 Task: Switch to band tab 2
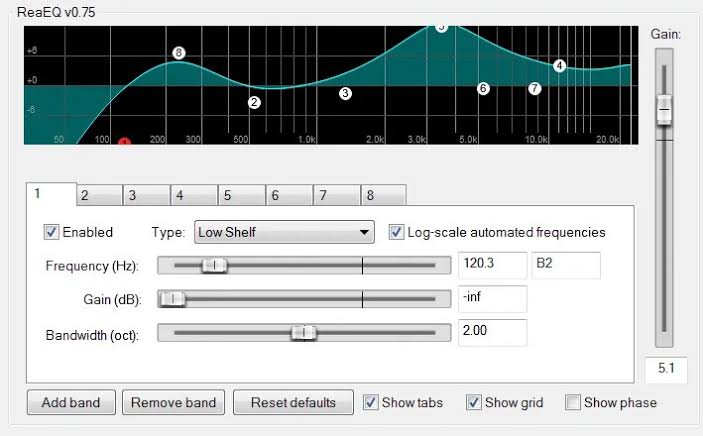[100, 196]
